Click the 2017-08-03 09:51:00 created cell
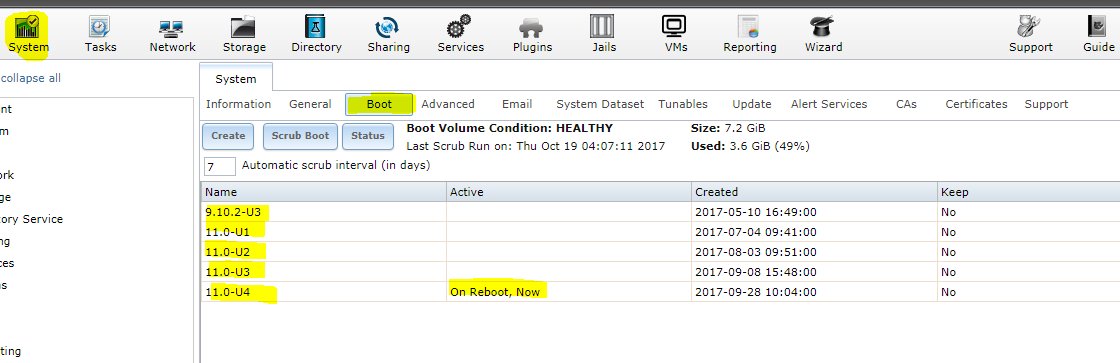The width and height of the screenshot is (1120, 363). (x=814, y=252)
